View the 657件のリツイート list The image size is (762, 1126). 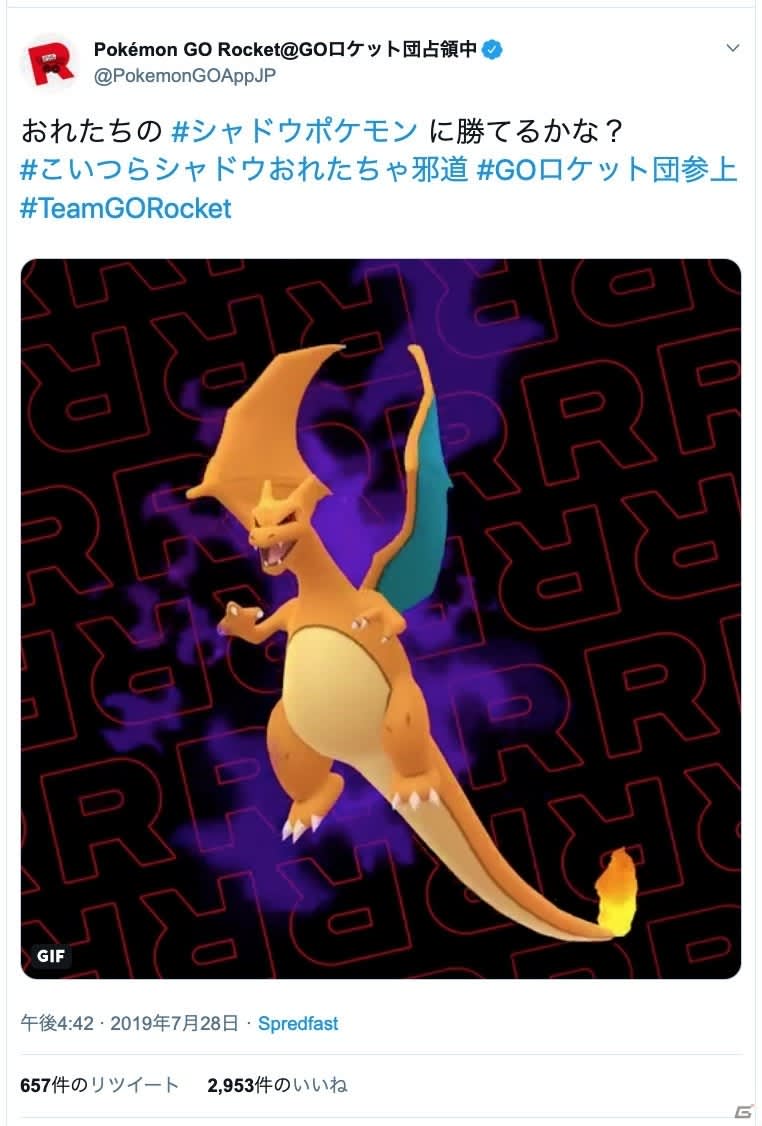(99, 1084)
